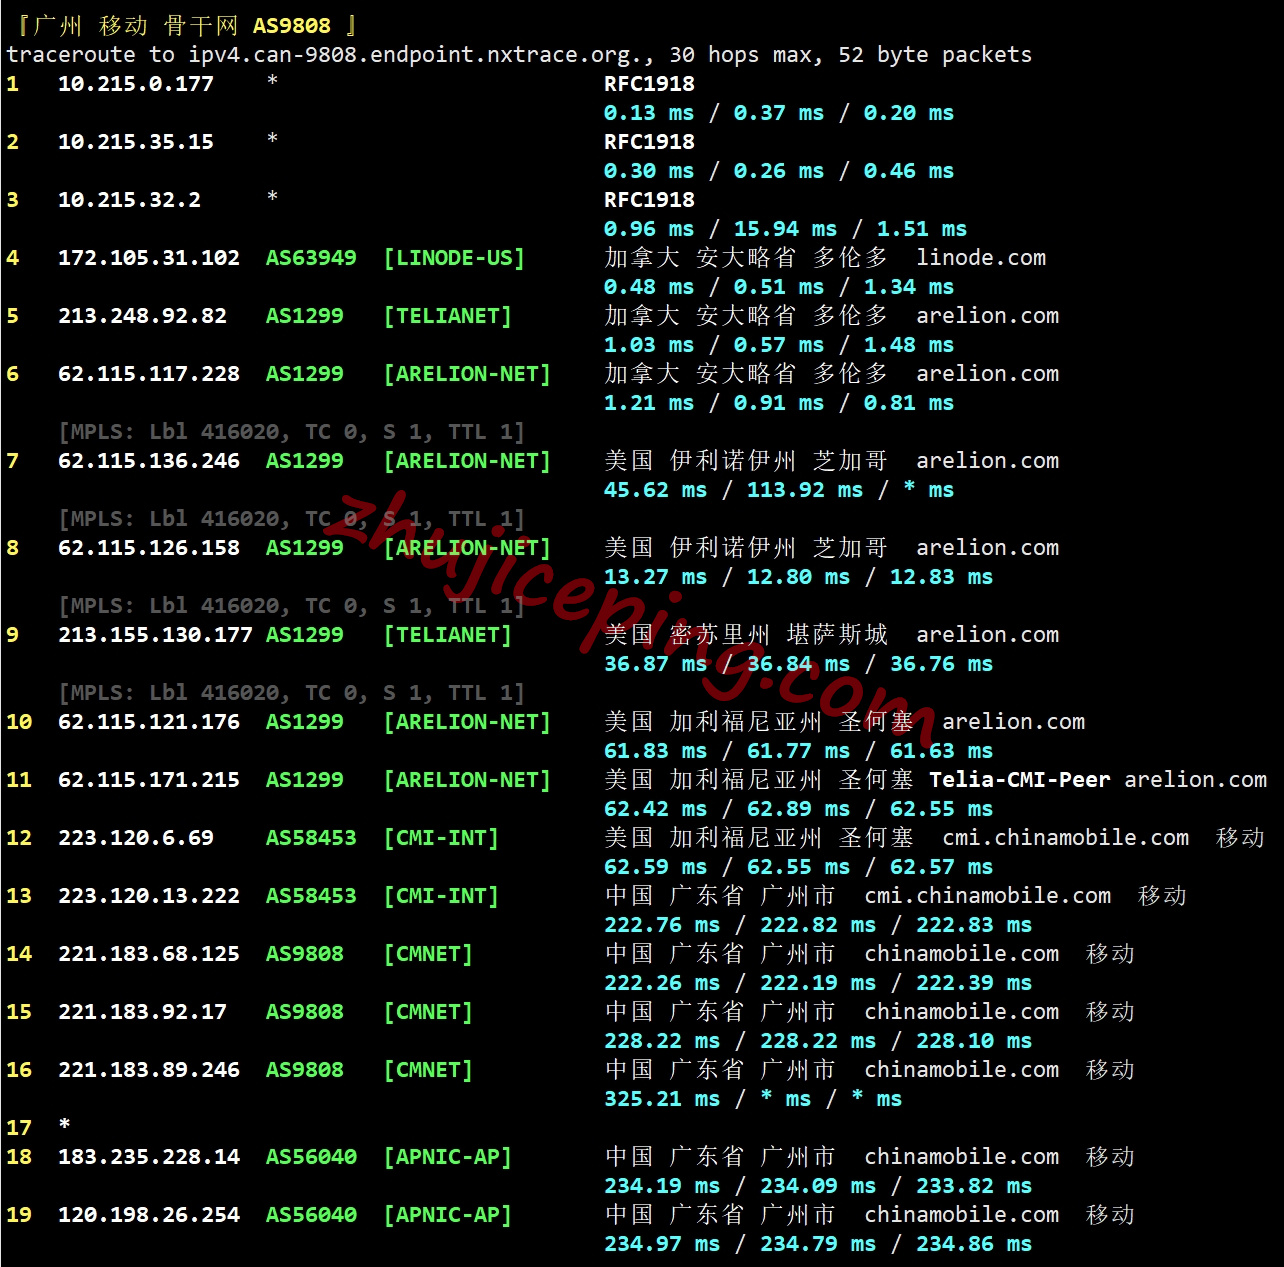The height and width of the screenshot is (1267, 1284).
Task: Click the 45.62 ms latency value
Action: coord(655,490)
